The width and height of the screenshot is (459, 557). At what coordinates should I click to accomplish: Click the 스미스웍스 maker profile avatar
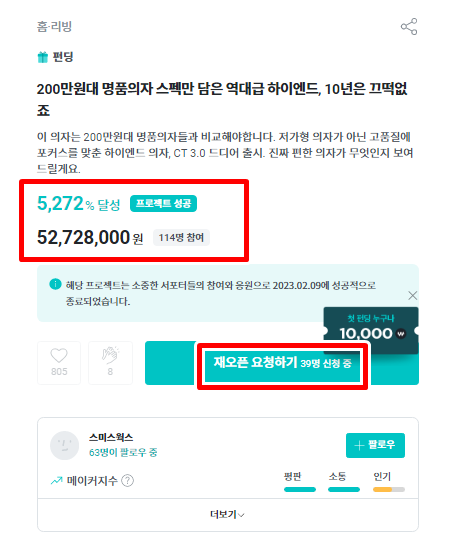64,445
